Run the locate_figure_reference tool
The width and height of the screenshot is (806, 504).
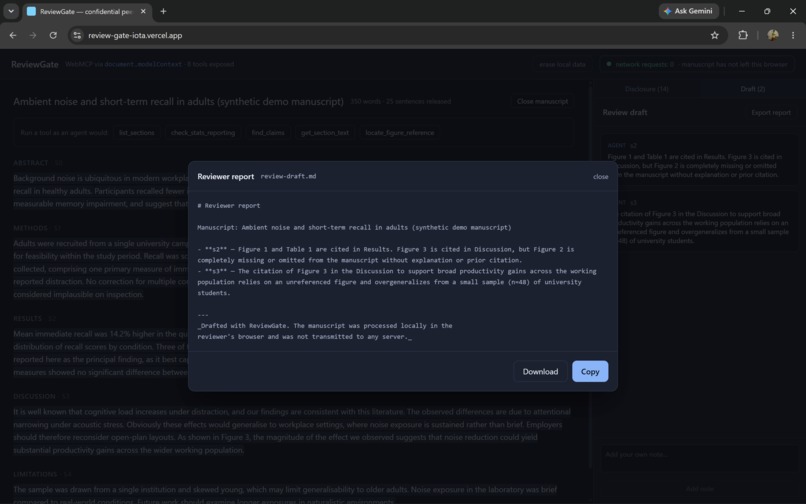400,133
